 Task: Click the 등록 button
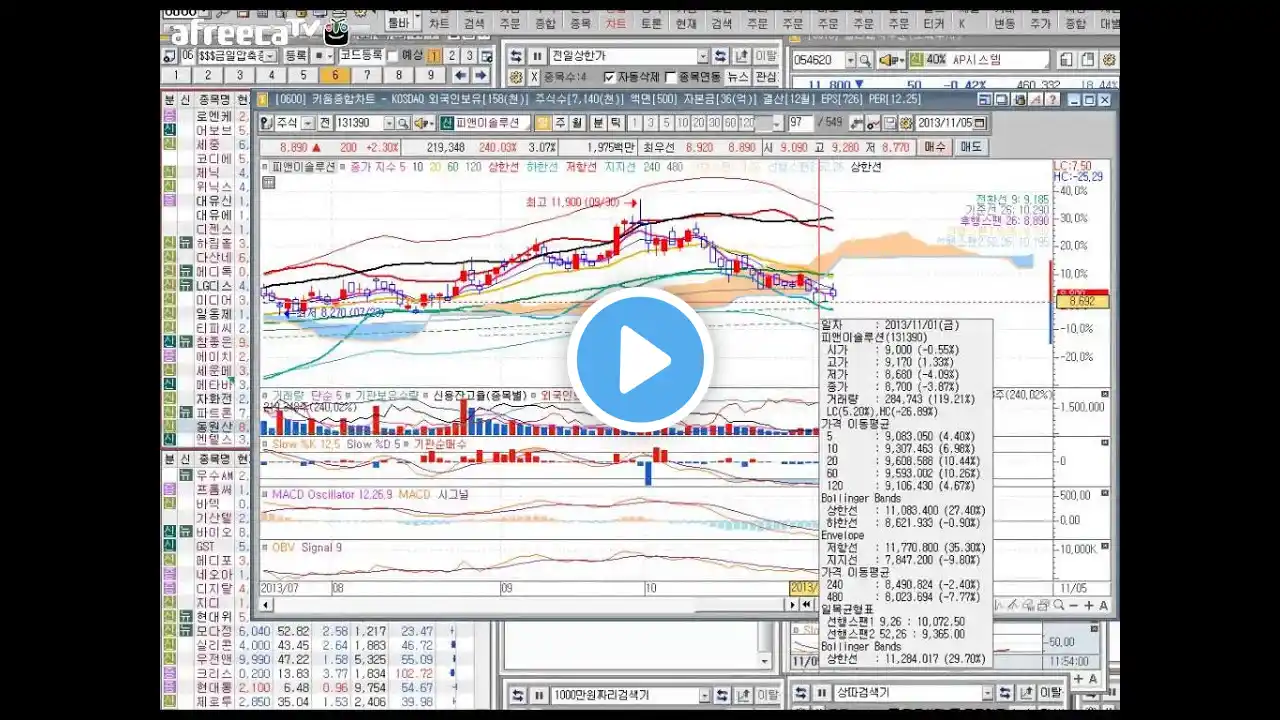[x=295, y=56]
